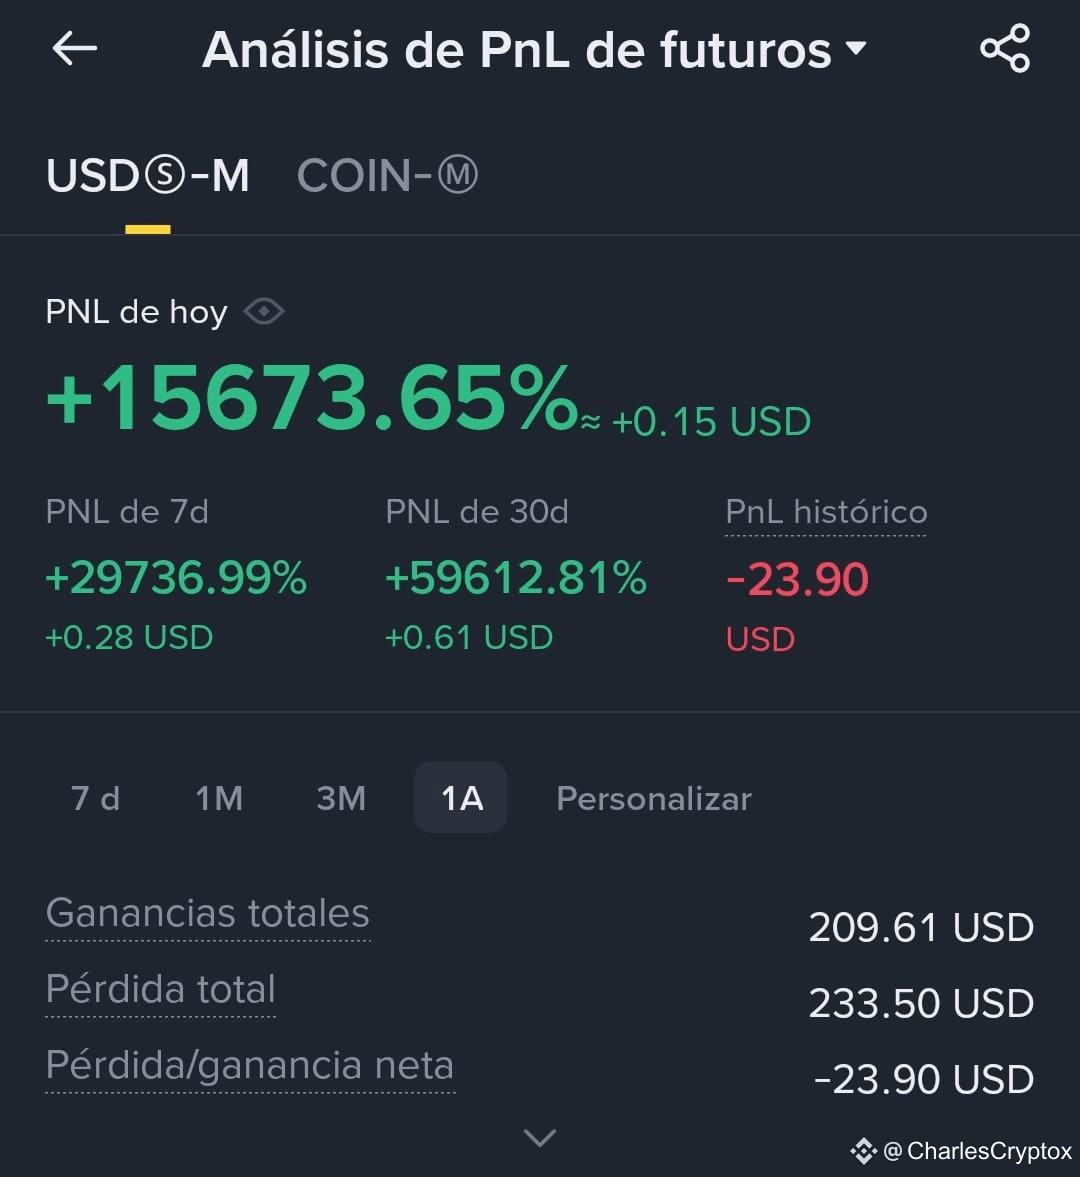Tap the Binance logo watermark icon
This screenshot has height=1177, width=1080.
864,1151
